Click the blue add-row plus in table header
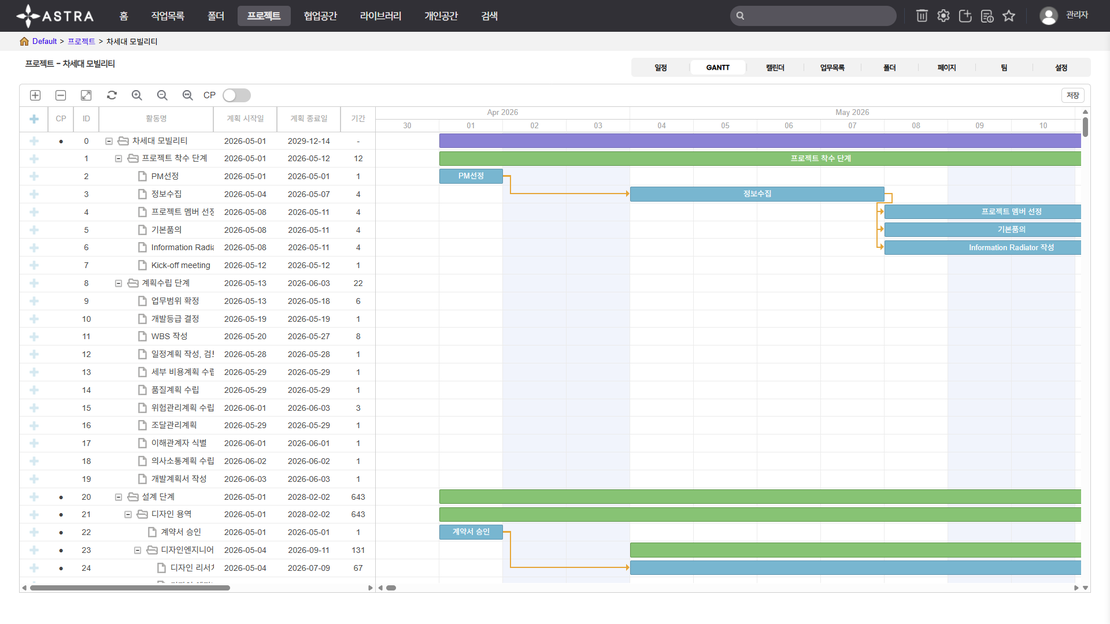Screen dimensions: 1110x624 pos(34,119)
